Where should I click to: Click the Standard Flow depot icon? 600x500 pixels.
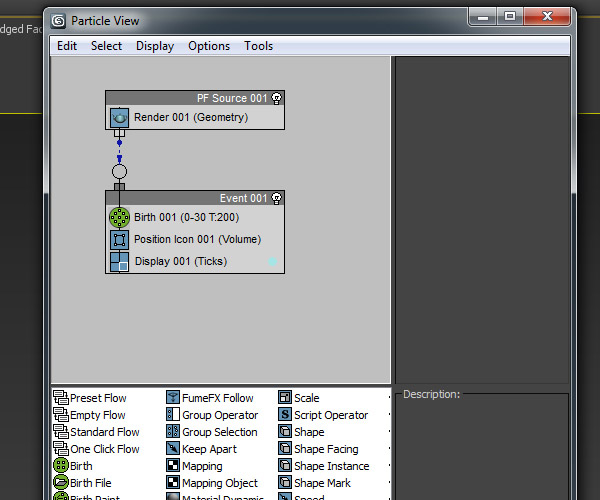pos(61,432)
